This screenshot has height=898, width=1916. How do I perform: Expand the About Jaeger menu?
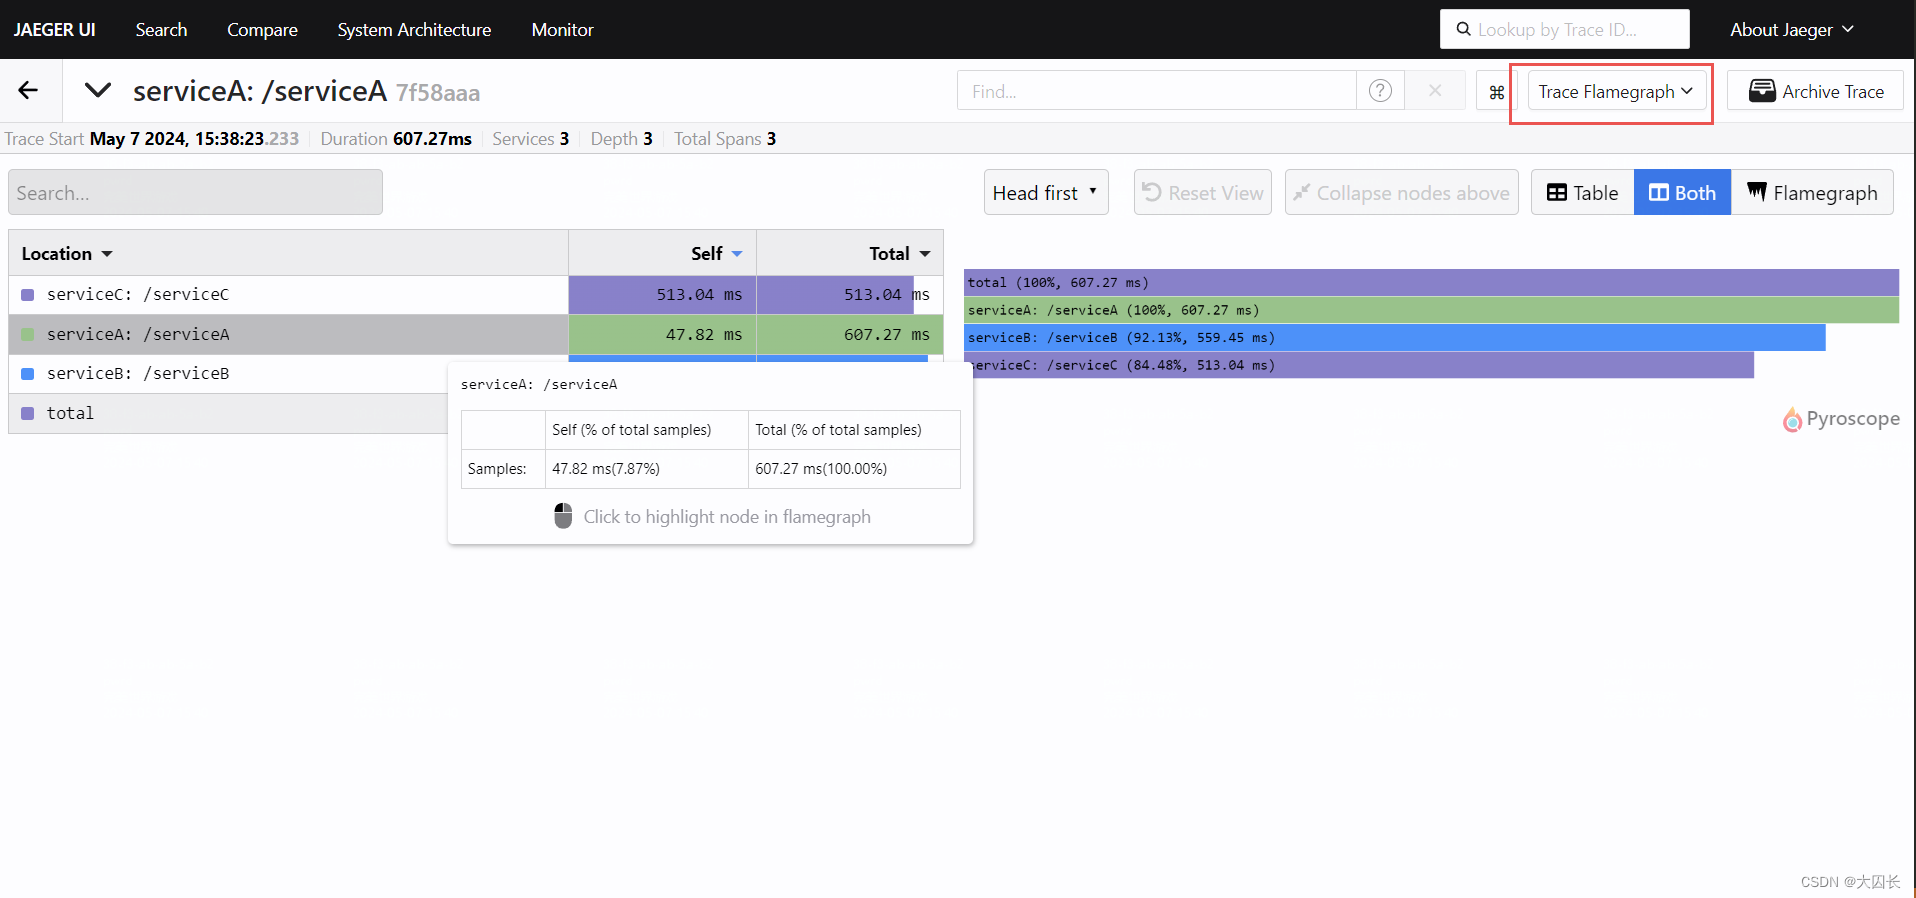1792,30
